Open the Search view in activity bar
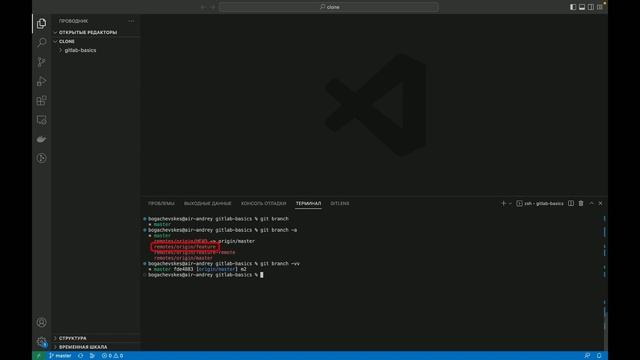 pos(41,42)
